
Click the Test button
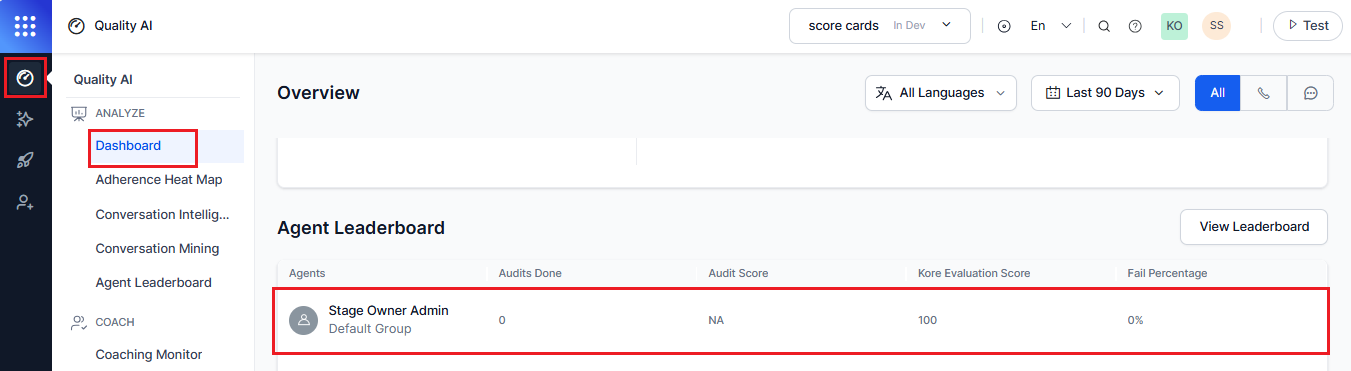[x=1308, y=26]
